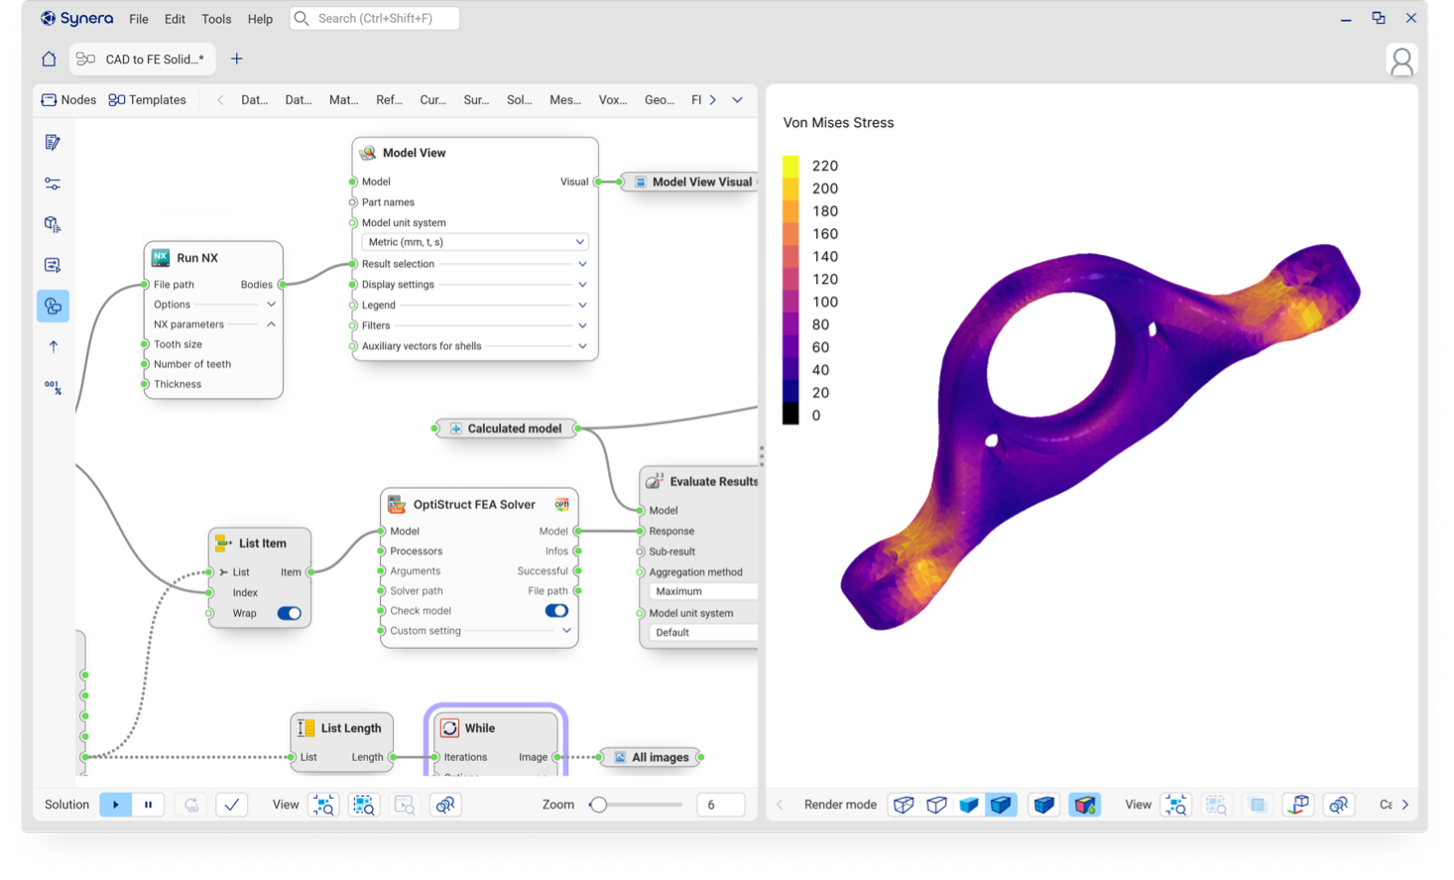
Task: Toggle the Wrap switch on List Item node
Action: [x=289, y=613]
